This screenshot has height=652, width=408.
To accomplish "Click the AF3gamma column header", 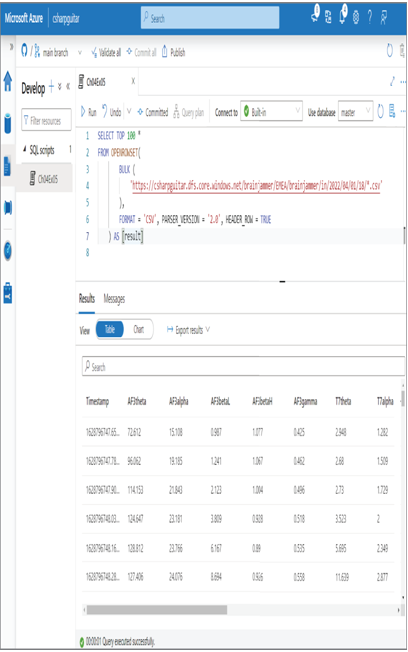I will coord(305,401).
